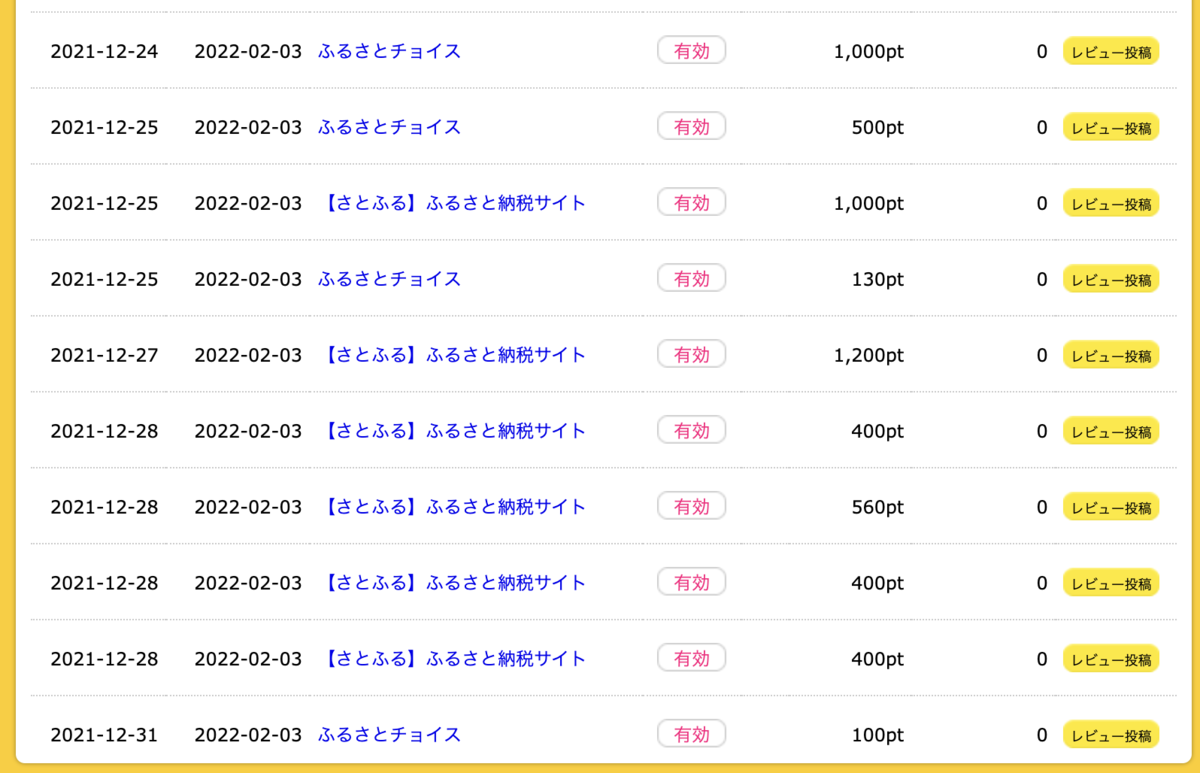The width and height of the screenshot is (1200, 773).
Task: Open the first さとふる link dated 2021-12-28
Action: click(451, 431)
